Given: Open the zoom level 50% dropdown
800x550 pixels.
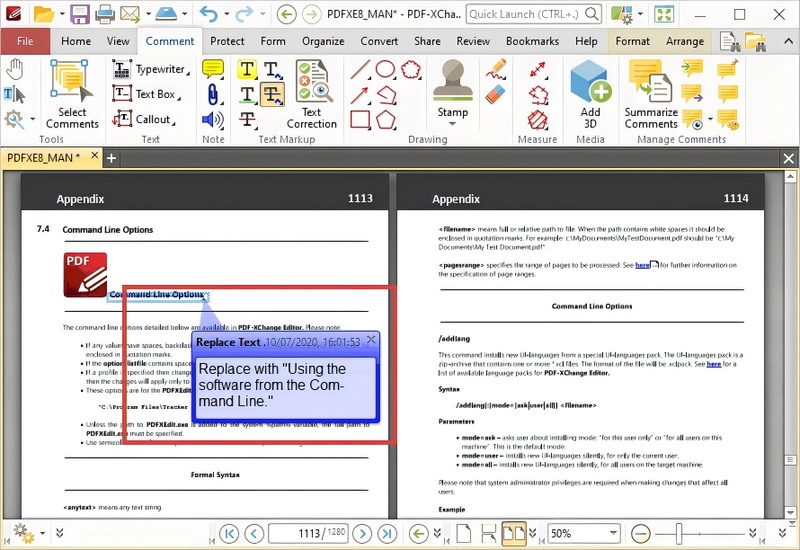Looking at the screenshot, I should (x=613, y=534).
